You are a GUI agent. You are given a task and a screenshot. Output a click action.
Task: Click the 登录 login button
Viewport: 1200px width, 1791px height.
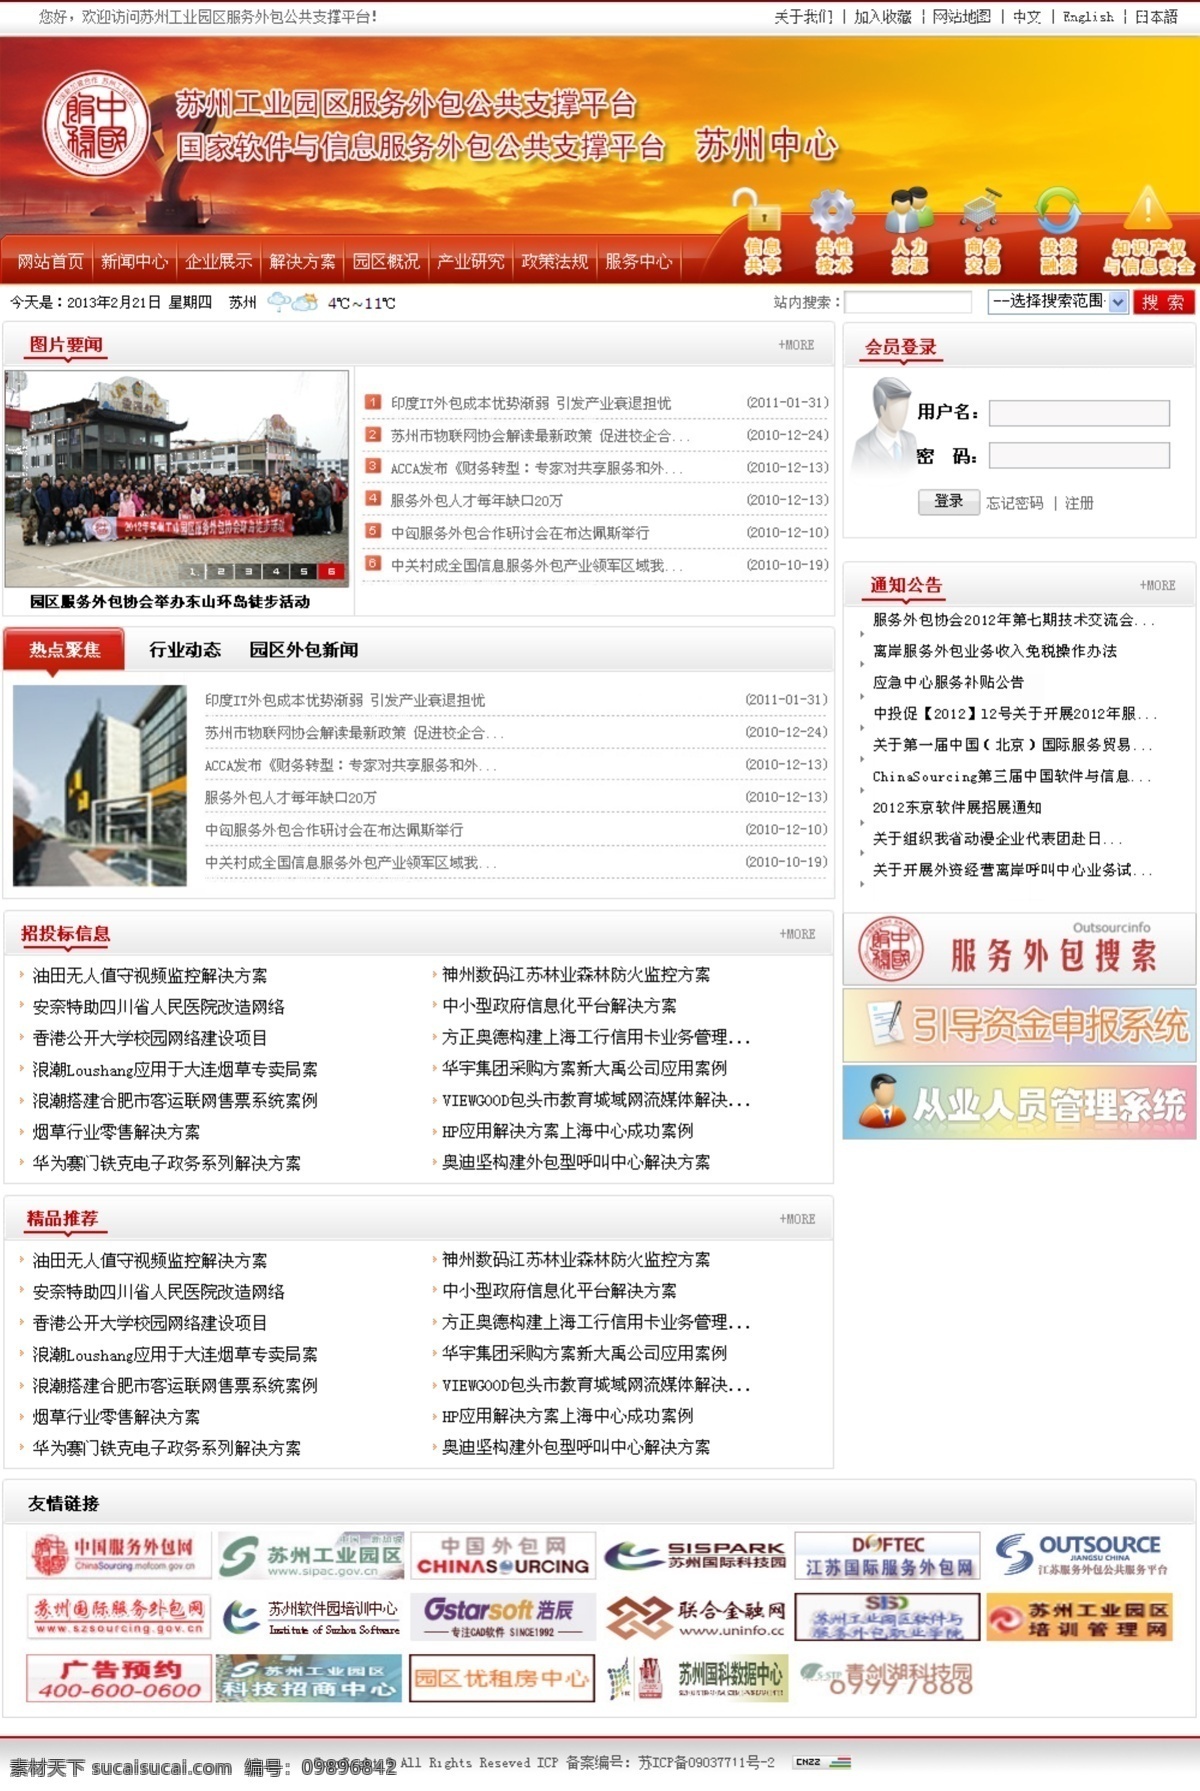[x=948, y=502]
